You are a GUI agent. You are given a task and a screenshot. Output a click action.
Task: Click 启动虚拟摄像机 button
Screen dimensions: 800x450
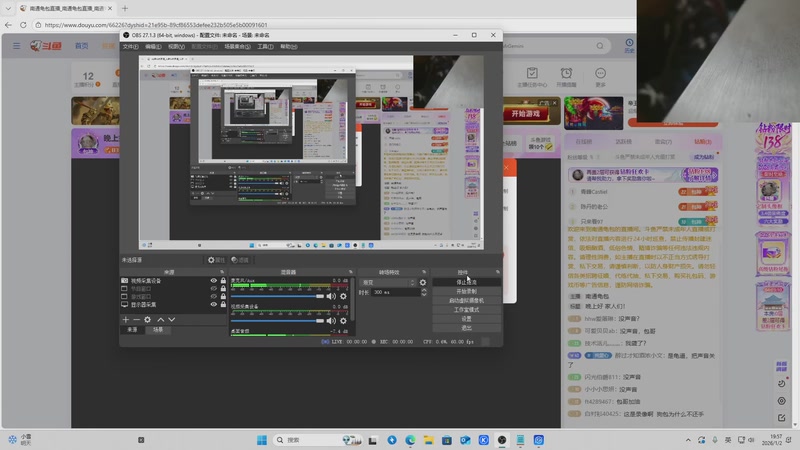(x=466, y=301)
